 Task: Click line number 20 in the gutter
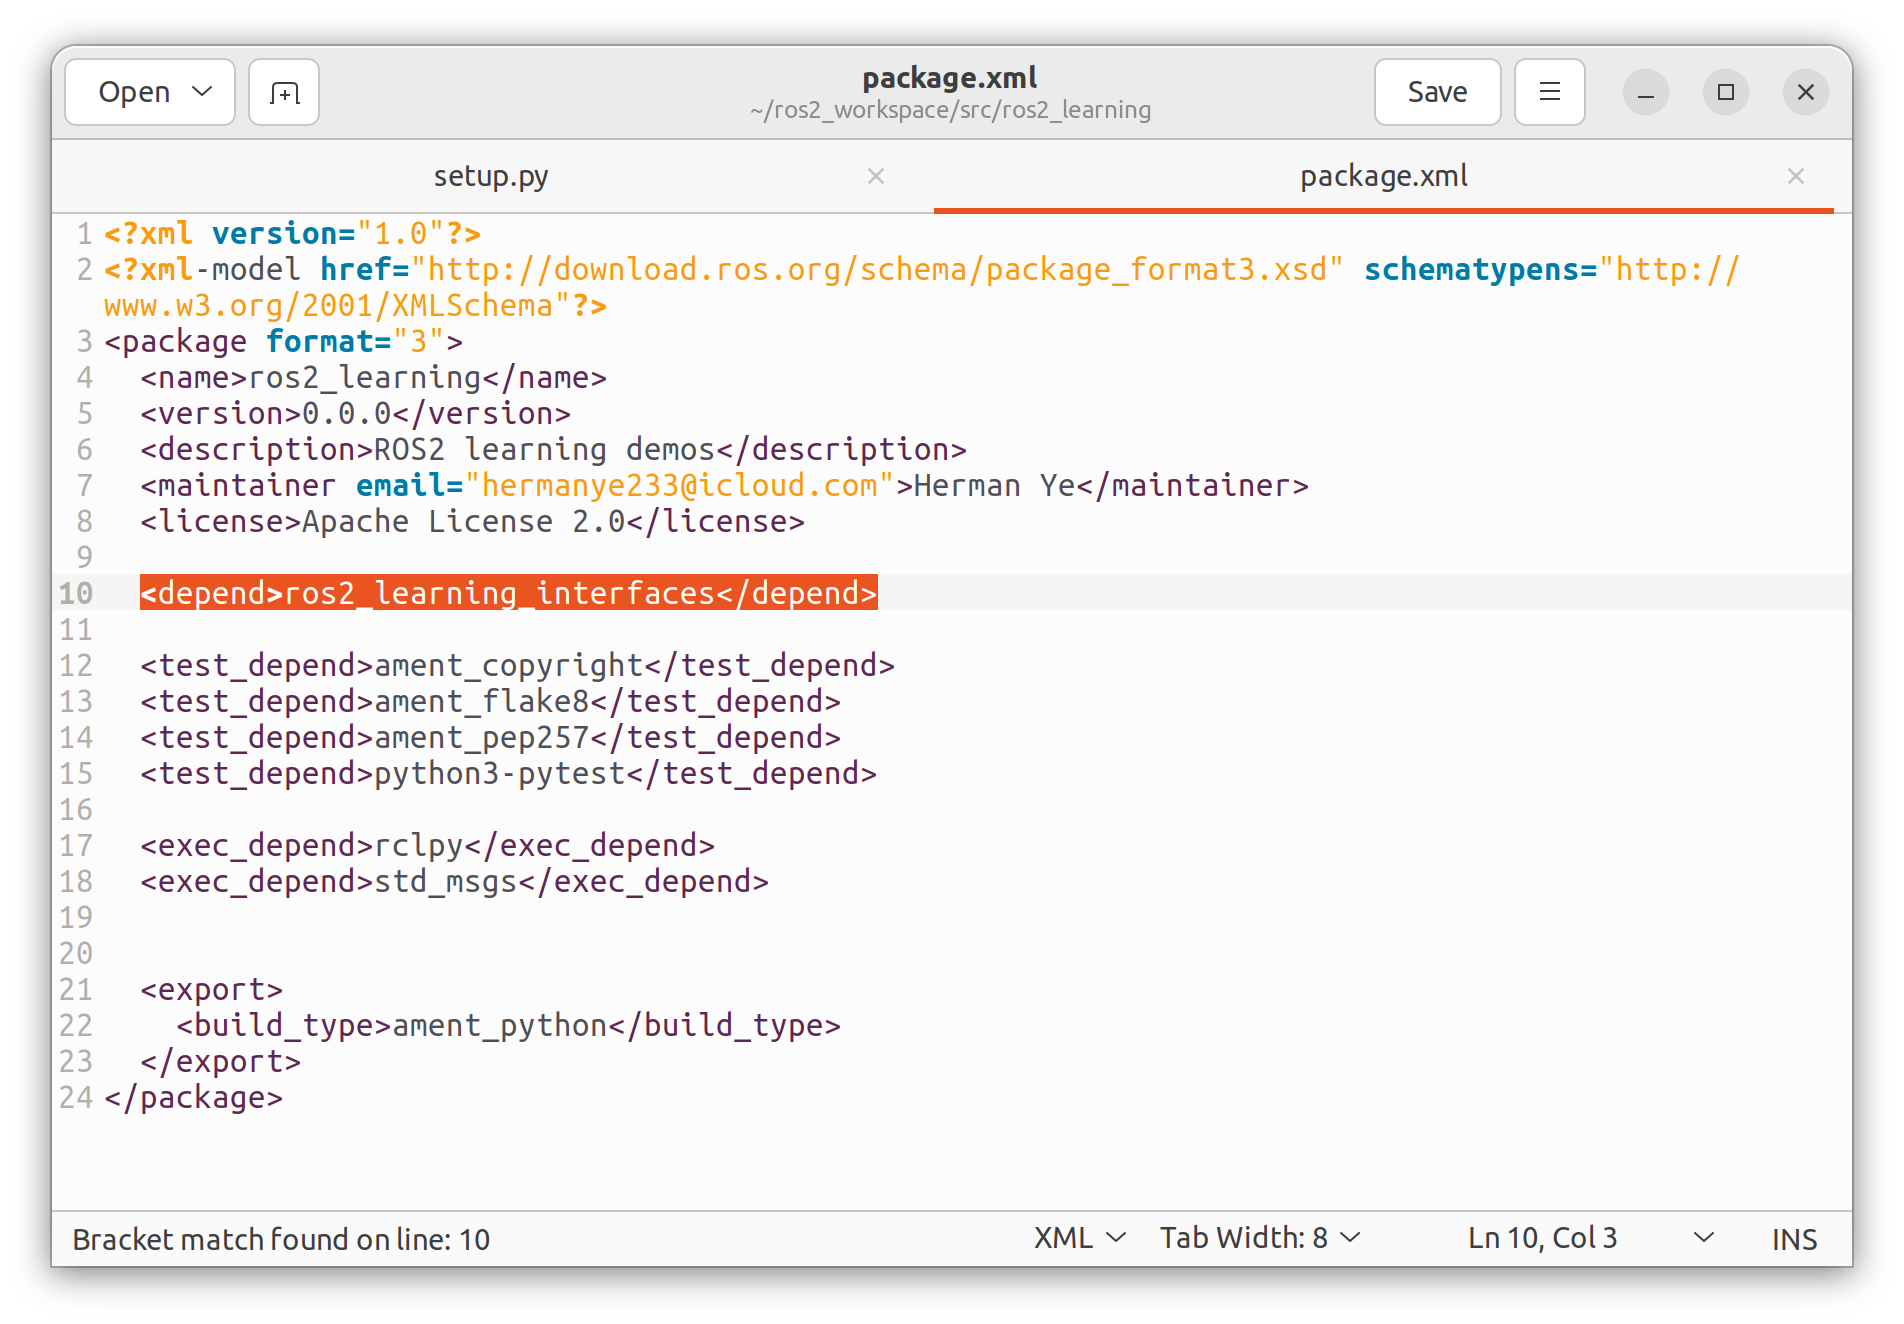[75, 953]
